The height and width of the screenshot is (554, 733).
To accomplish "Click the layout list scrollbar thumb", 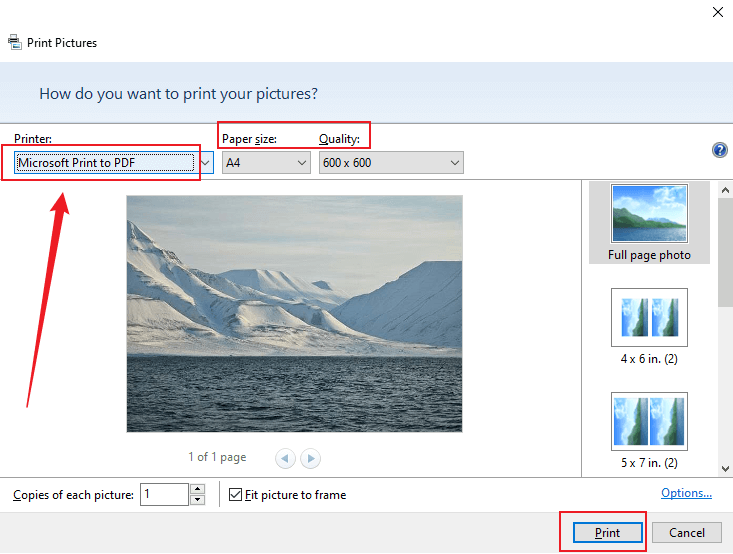I will [725, 252].
